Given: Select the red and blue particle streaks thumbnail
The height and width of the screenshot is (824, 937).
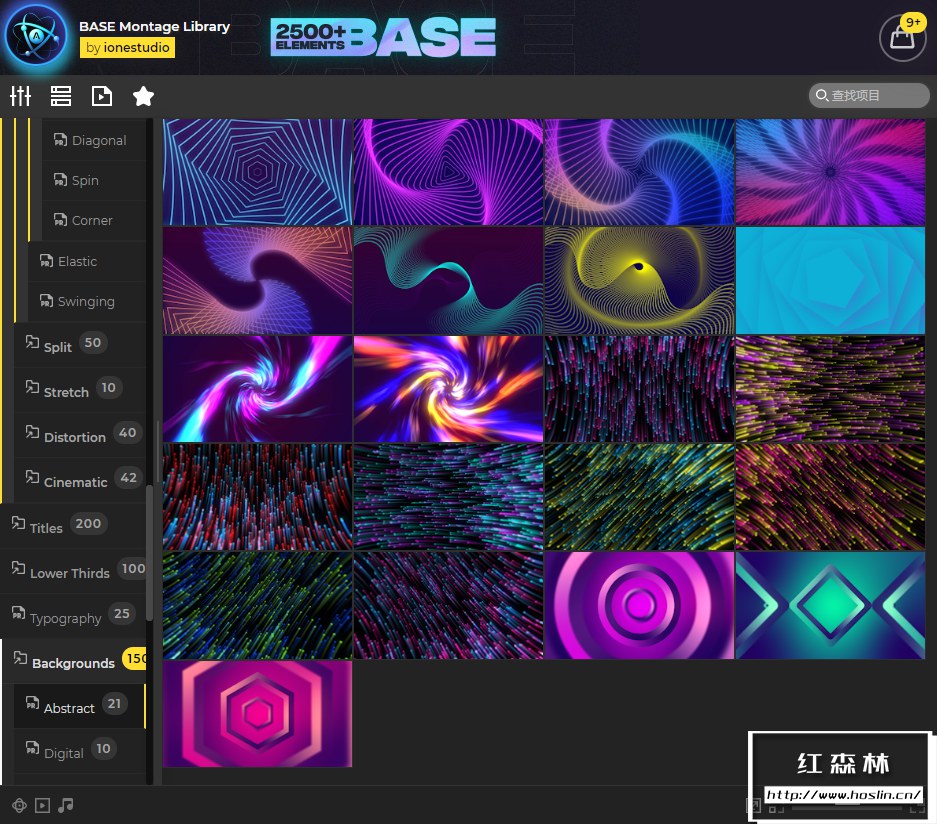Looking at the screenshot, I should (258, 497).
